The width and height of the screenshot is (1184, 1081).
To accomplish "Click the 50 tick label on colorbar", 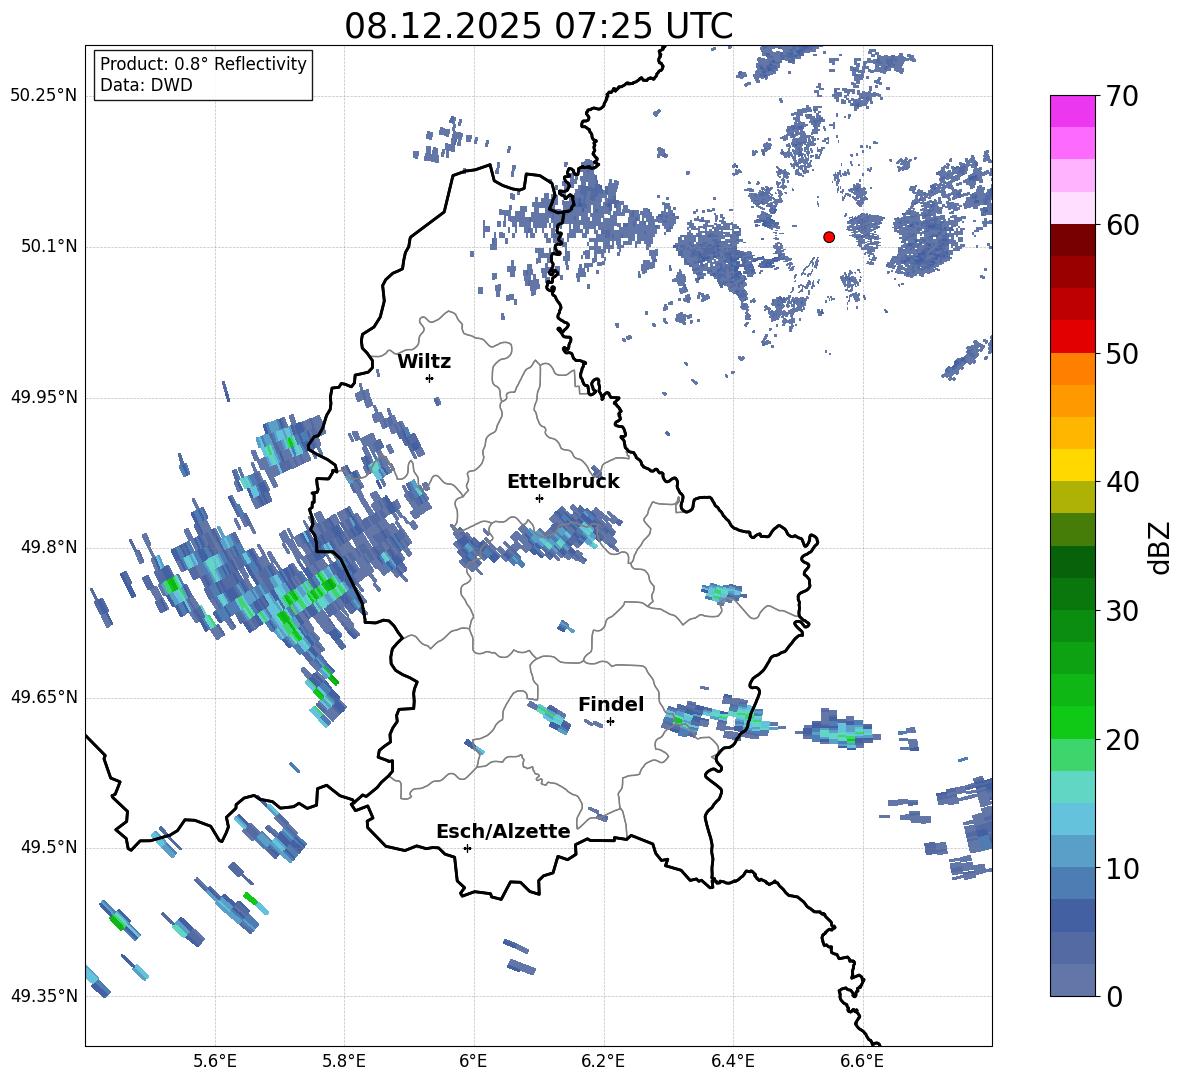I will 1122,353.
